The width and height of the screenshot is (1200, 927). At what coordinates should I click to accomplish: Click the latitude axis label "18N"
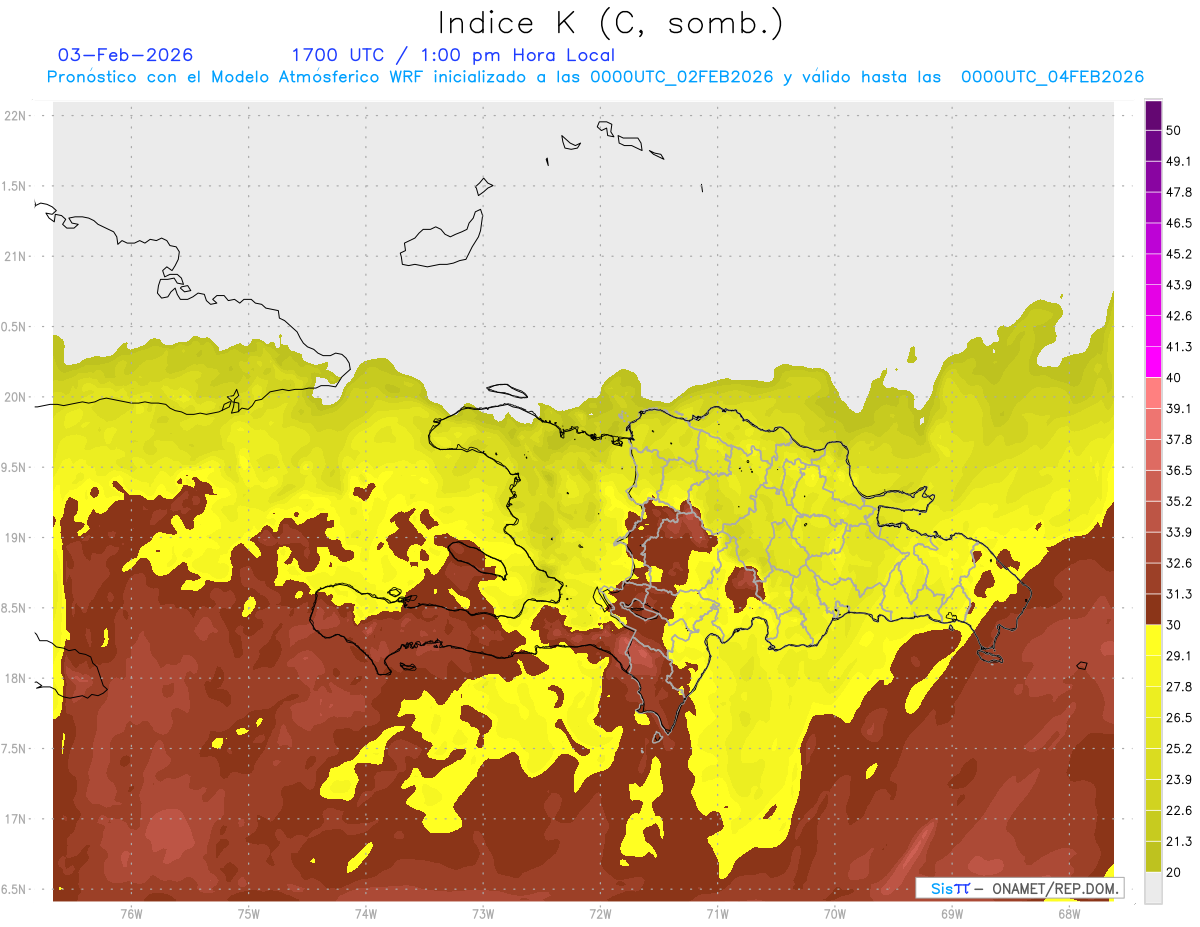pyautogui.click(x=17, y=679)
